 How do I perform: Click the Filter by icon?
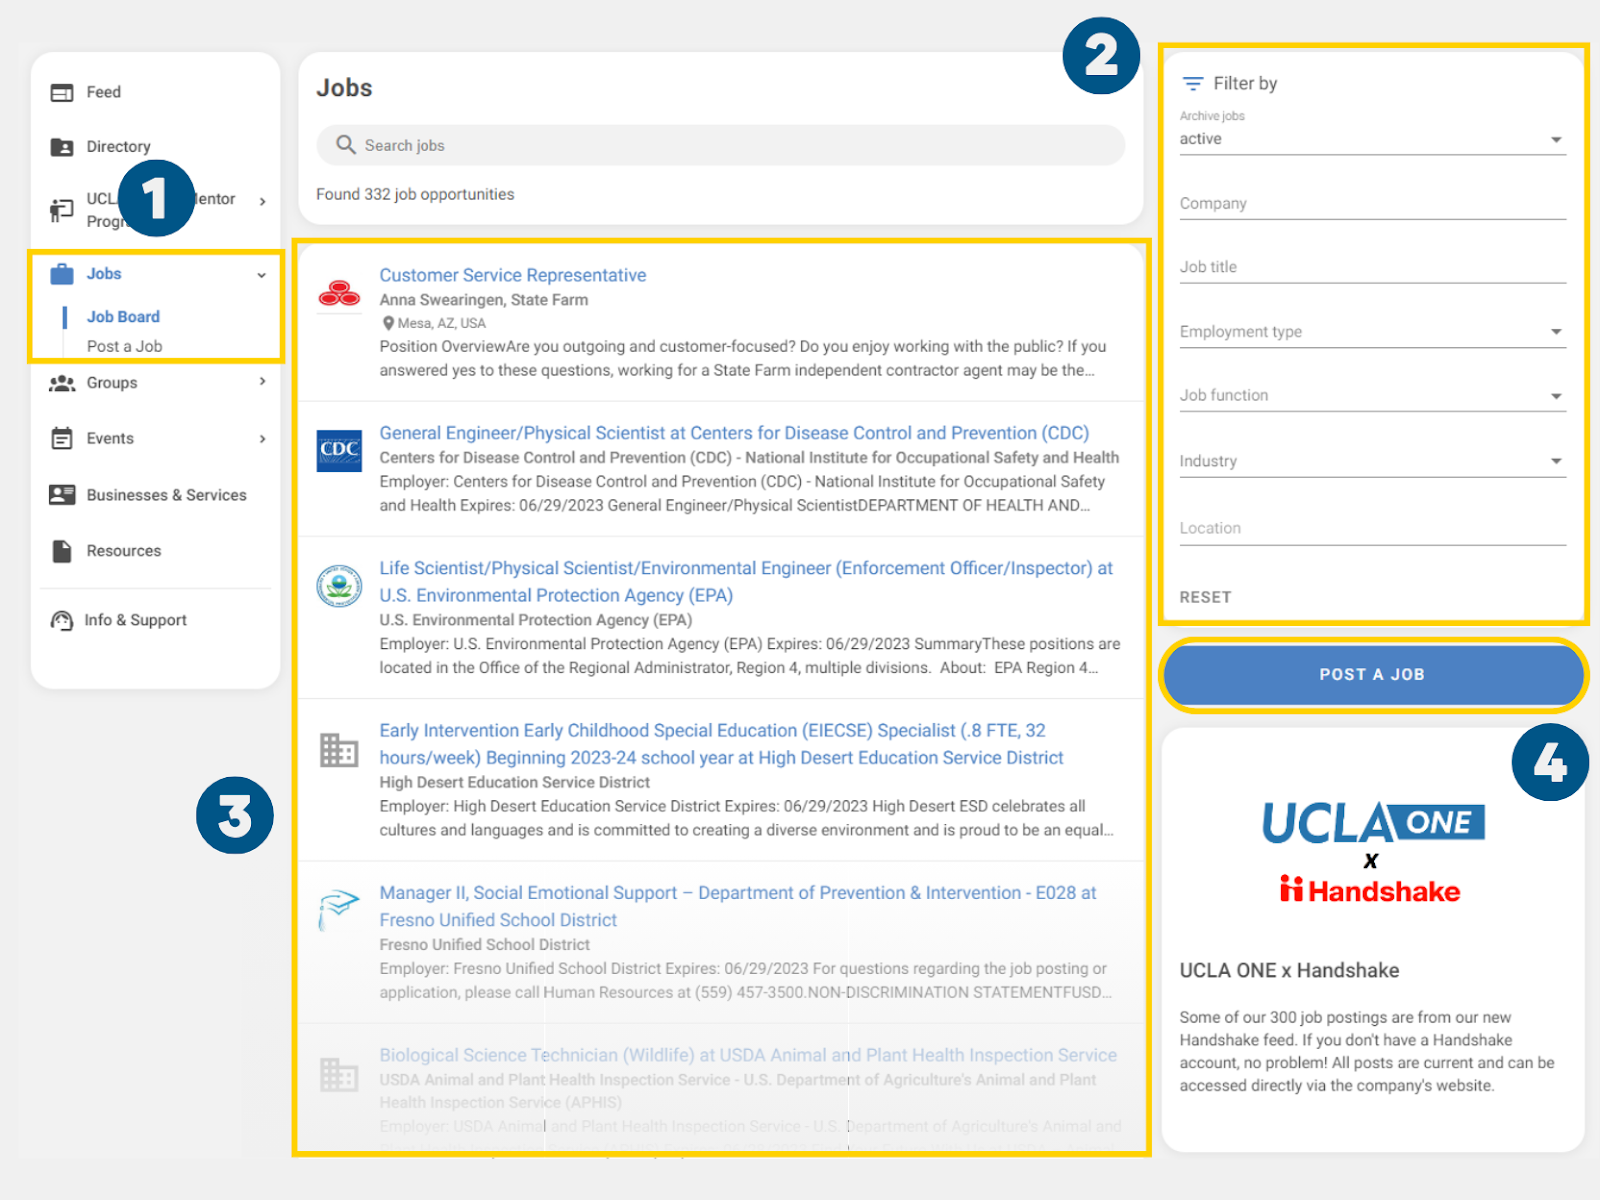[1193, 83]
